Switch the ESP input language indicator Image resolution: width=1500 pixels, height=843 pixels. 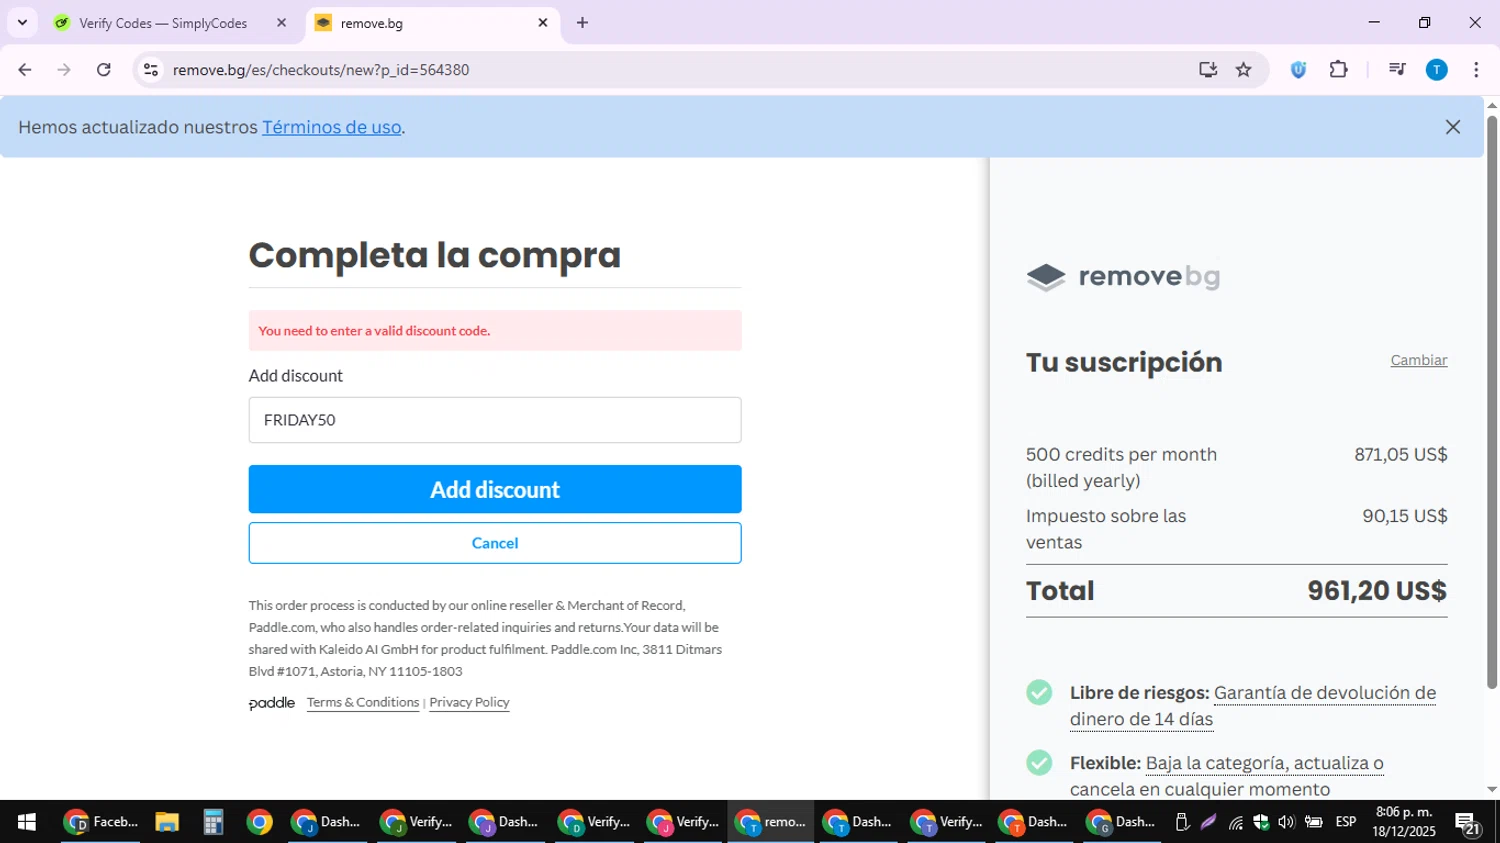pyautogui.click(x=1346, y=822)
